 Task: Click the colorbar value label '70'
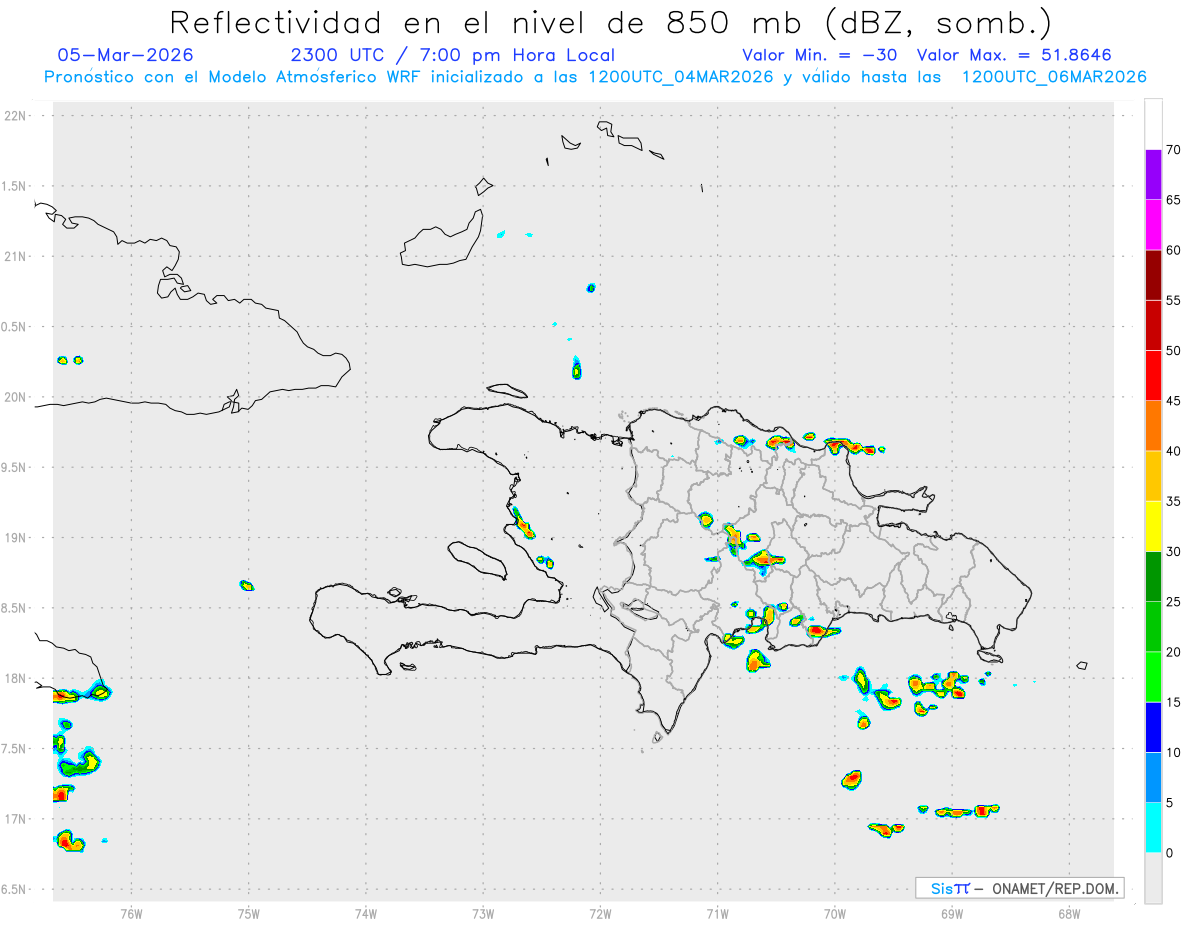[x=1173, y=150]
